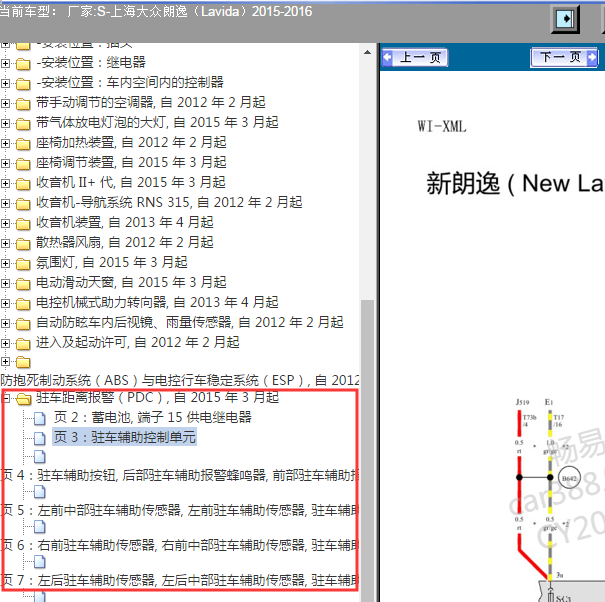Open 页 4：驻车辅助按钮 page entry
Viewport: 605px width, 602px height.
(x=179, y=475)
